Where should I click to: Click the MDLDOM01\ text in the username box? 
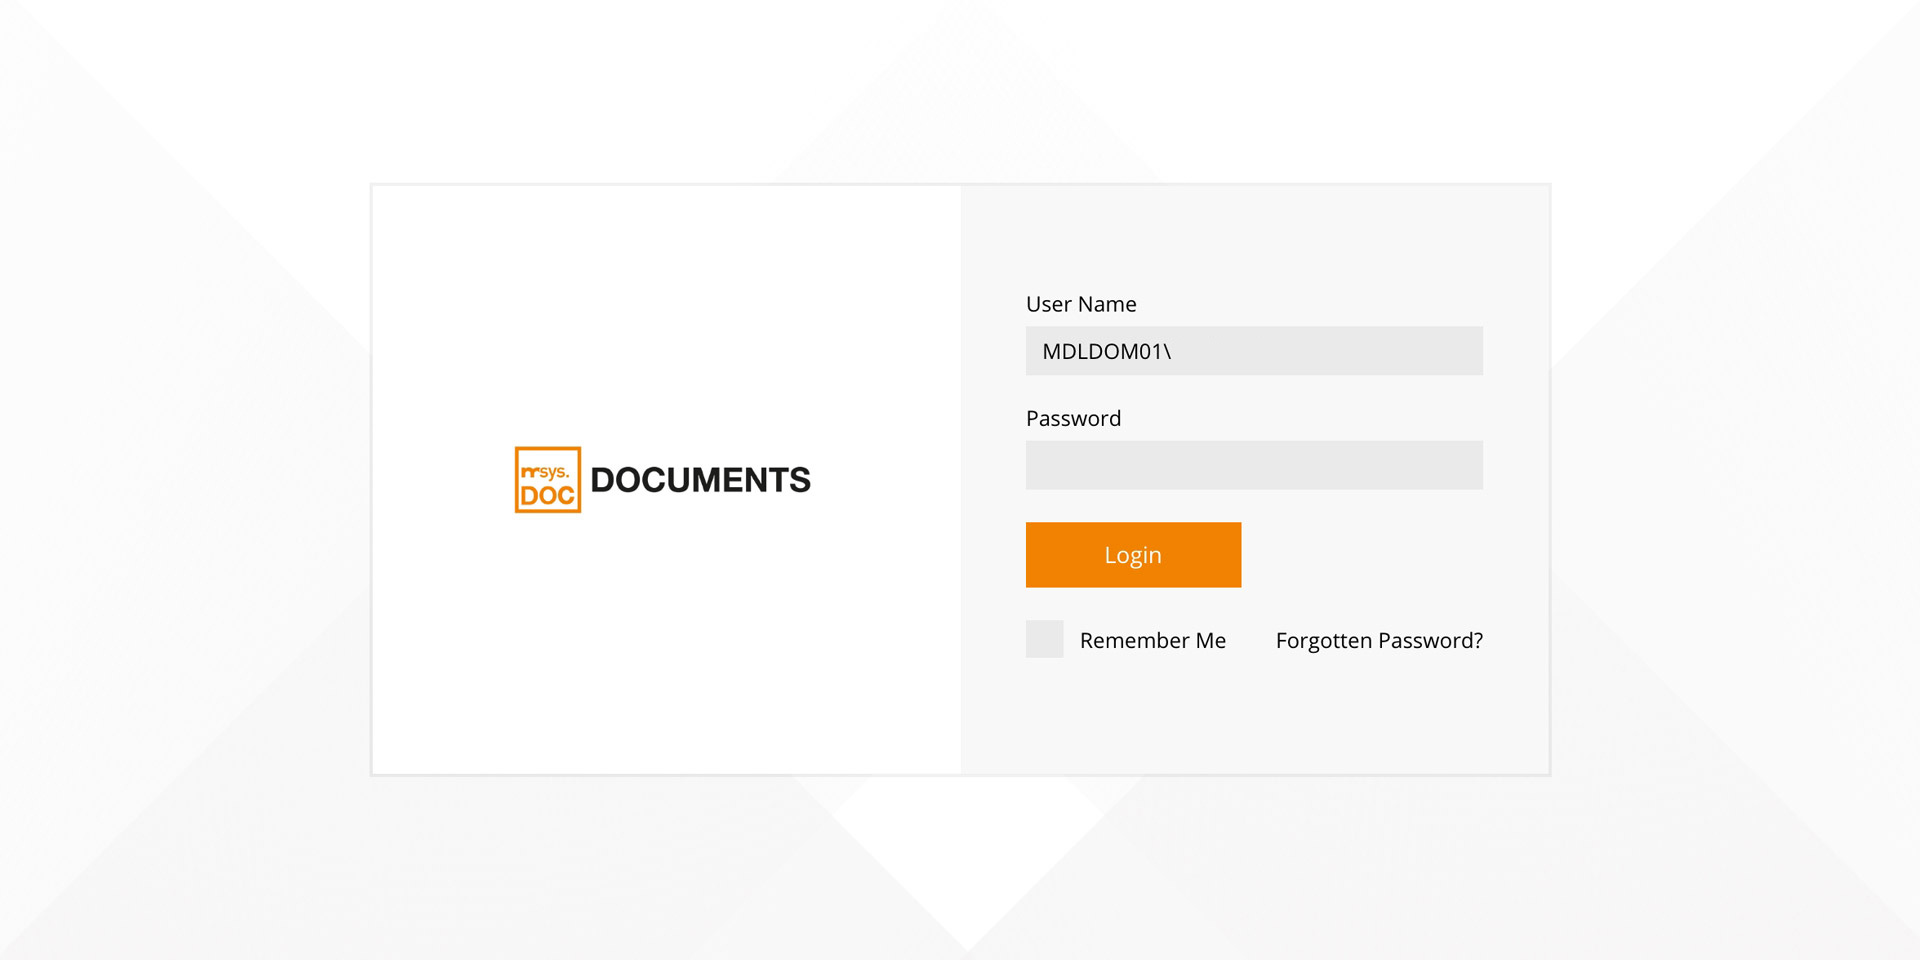tap(1106, 352)
